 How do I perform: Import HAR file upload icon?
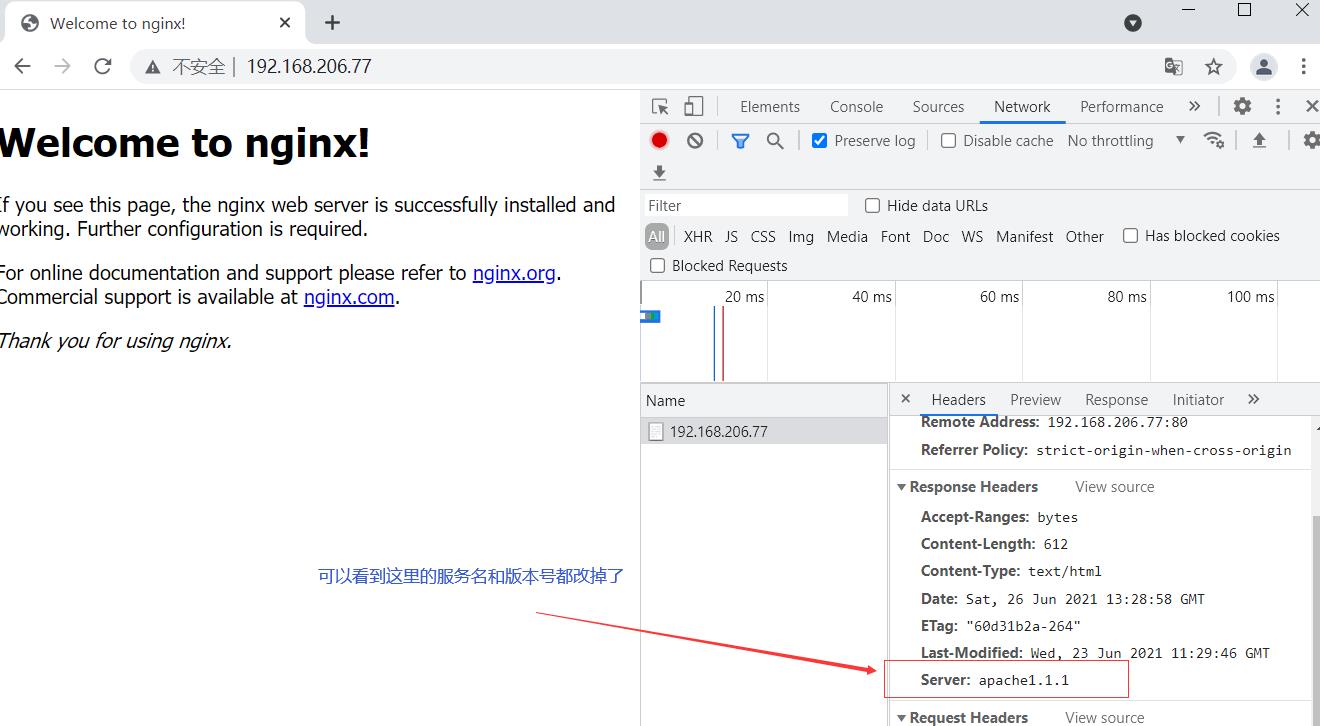pyautogui.click(x=1259, y=140)
